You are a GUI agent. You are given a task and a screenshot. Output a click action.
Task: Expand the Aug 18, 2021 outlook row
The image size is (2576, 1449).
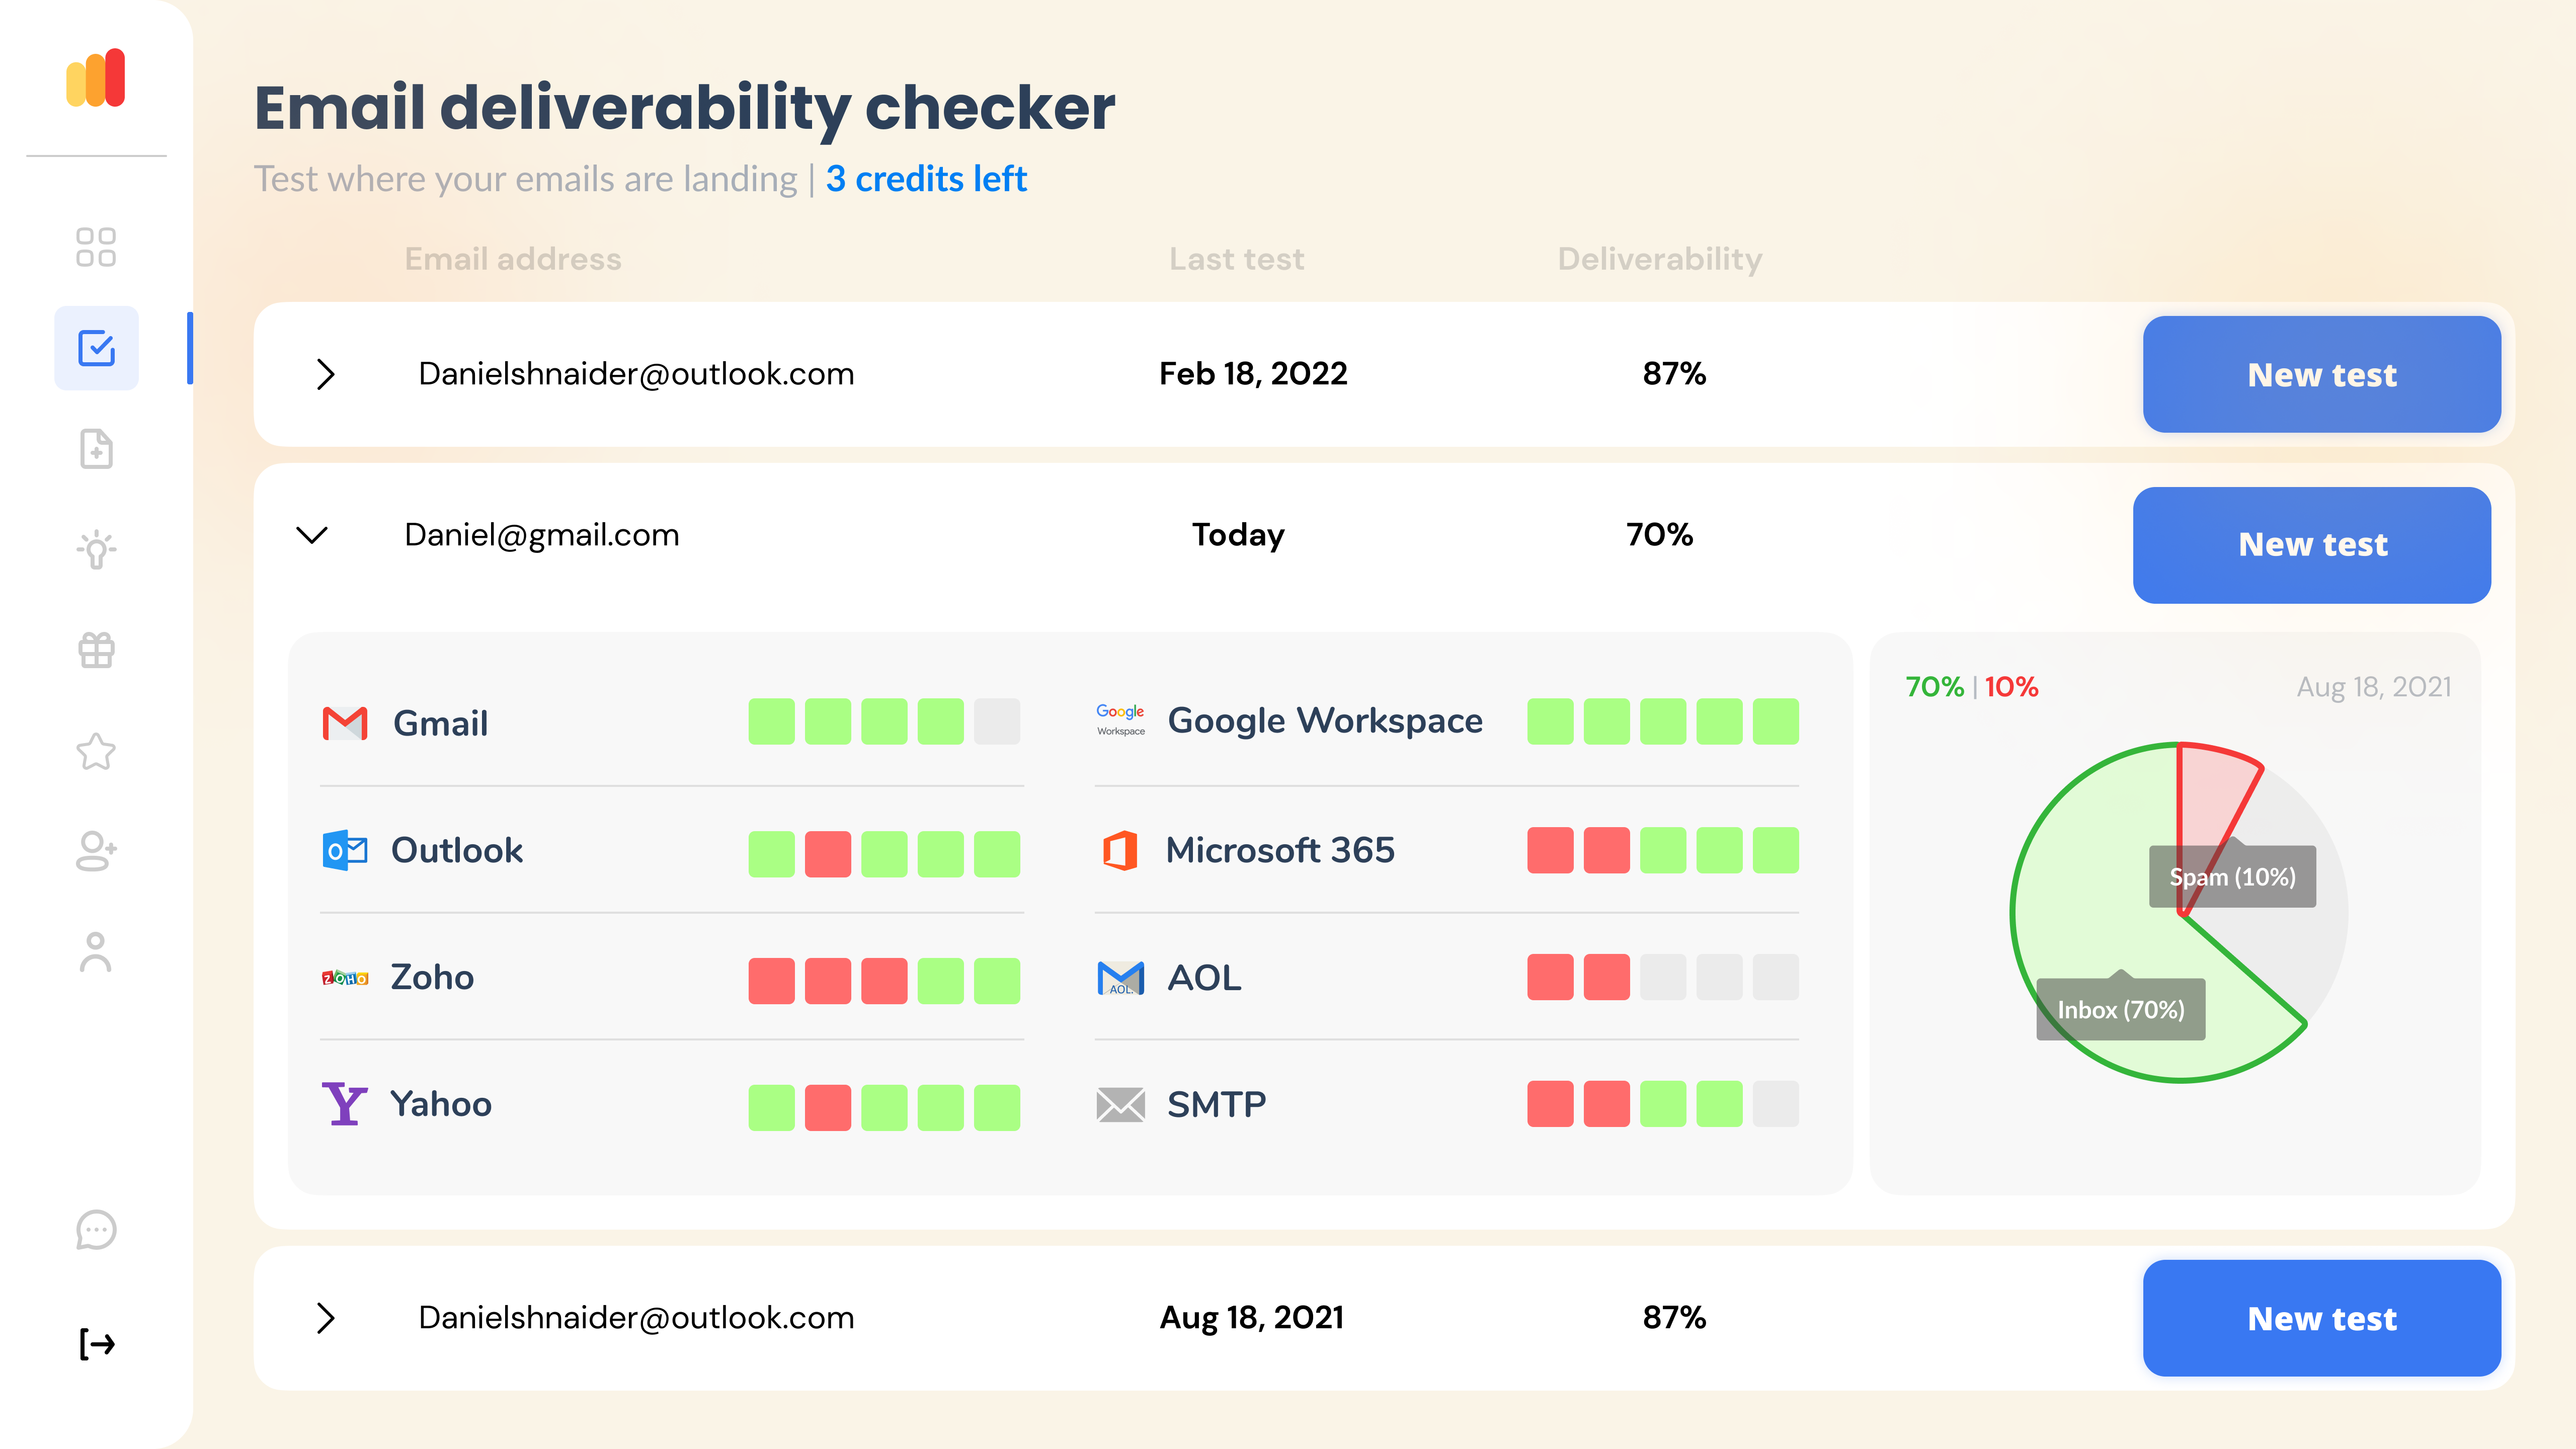click(325, 1318)
